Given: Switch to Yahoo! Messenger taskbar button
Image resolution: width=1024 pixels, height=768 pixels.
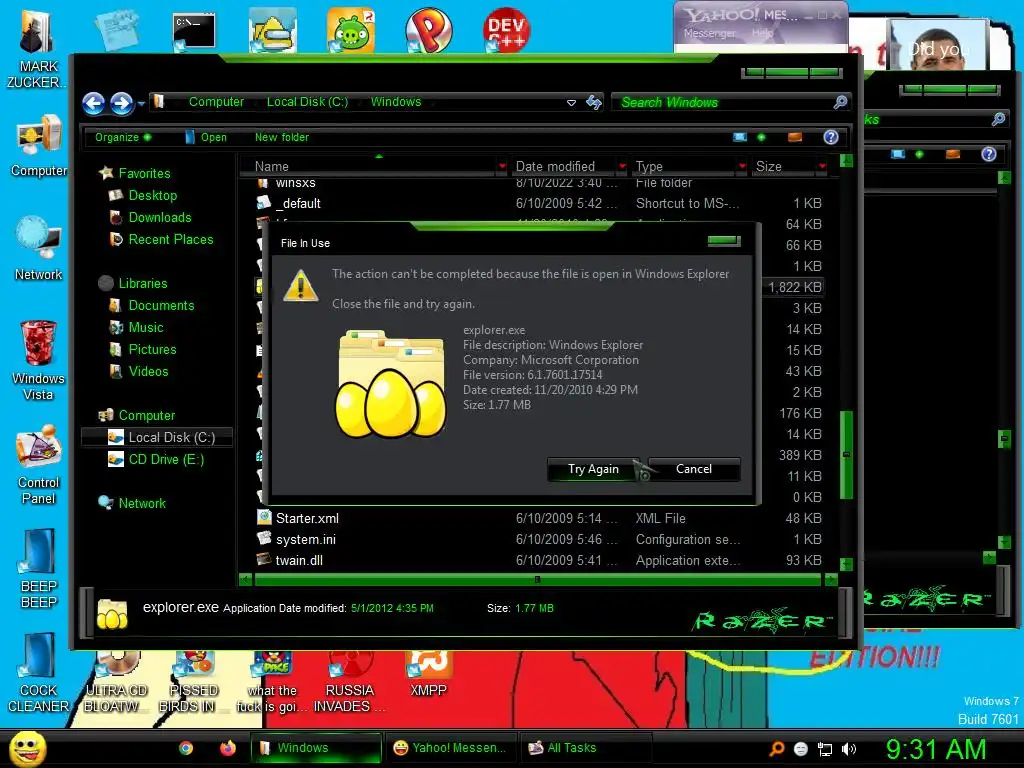Looking at the screenshot, I should coord(451,748).
